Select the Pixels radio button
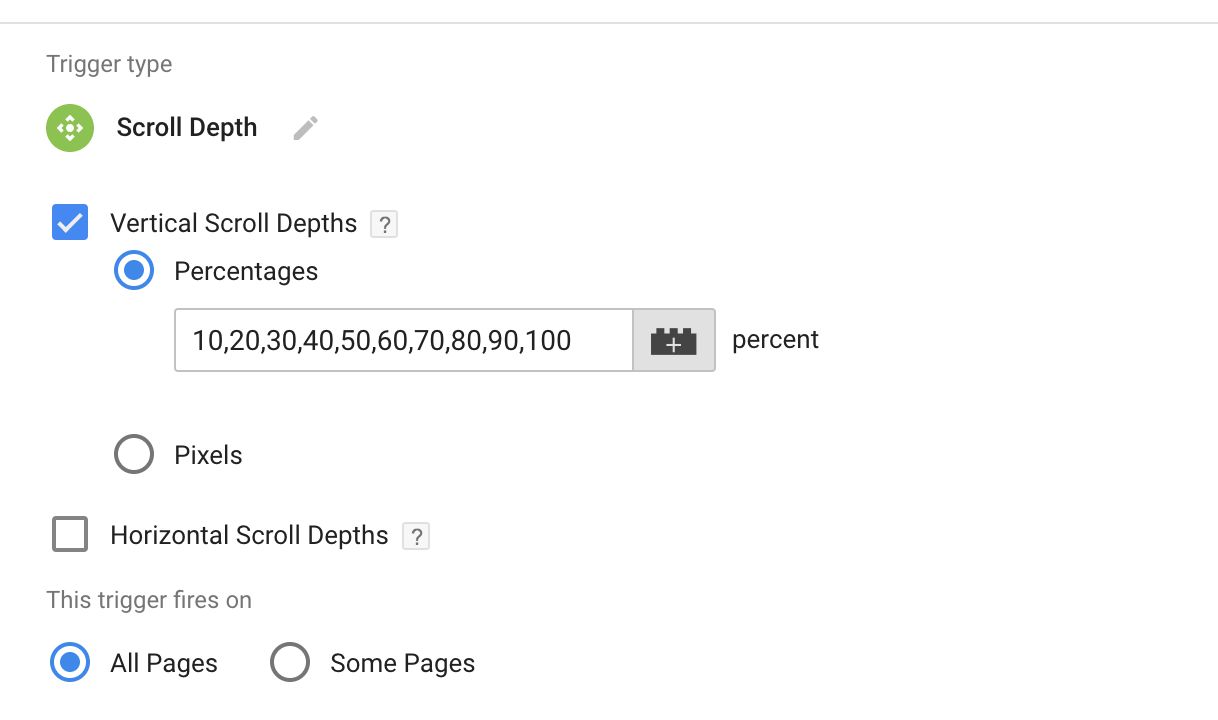1218x720 pixels. tap(134, 455)
